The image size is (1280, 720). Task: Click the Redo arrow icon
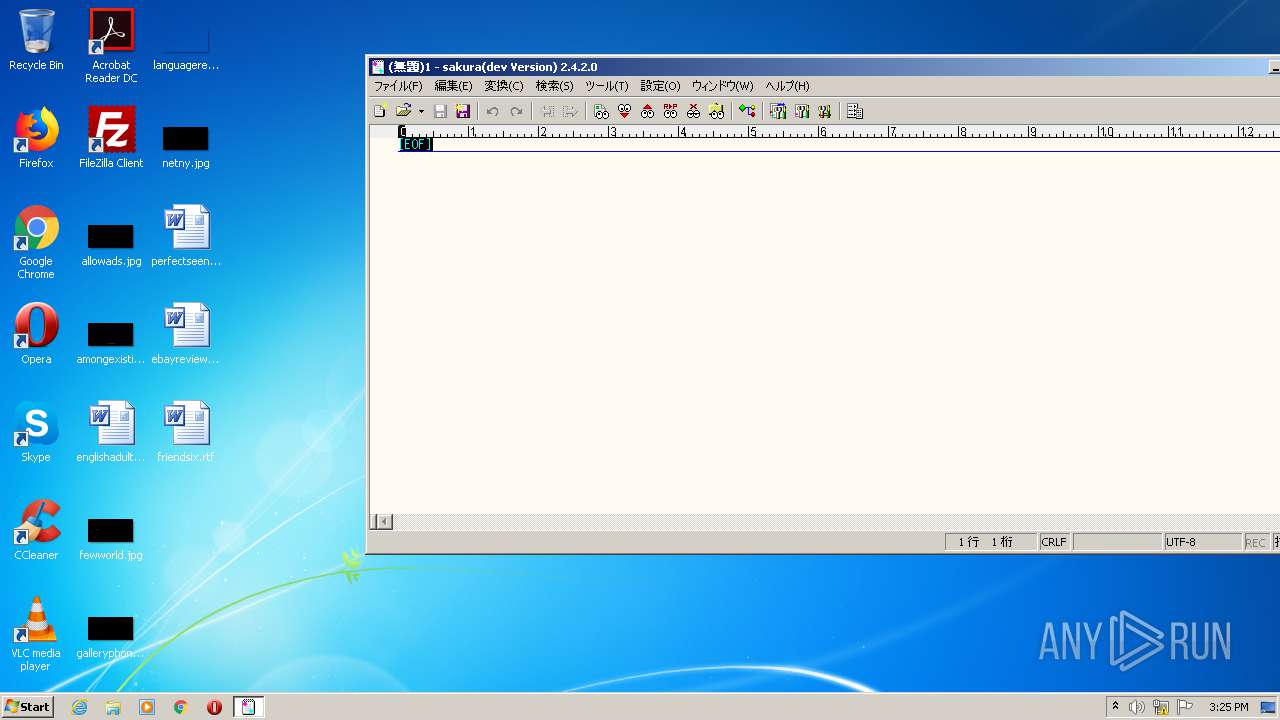[x=516, y=111]
